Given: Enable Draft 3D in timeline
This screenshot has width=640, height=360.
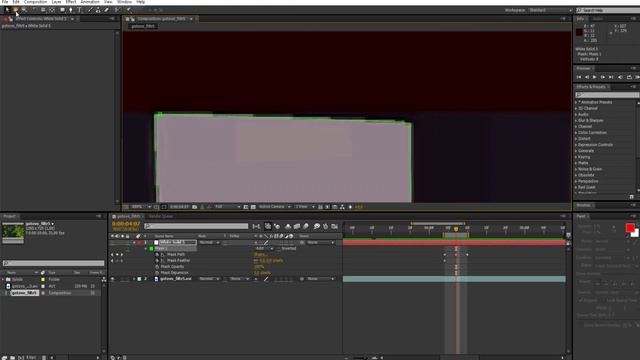Looking at the screenshot, I should (277, 226).
